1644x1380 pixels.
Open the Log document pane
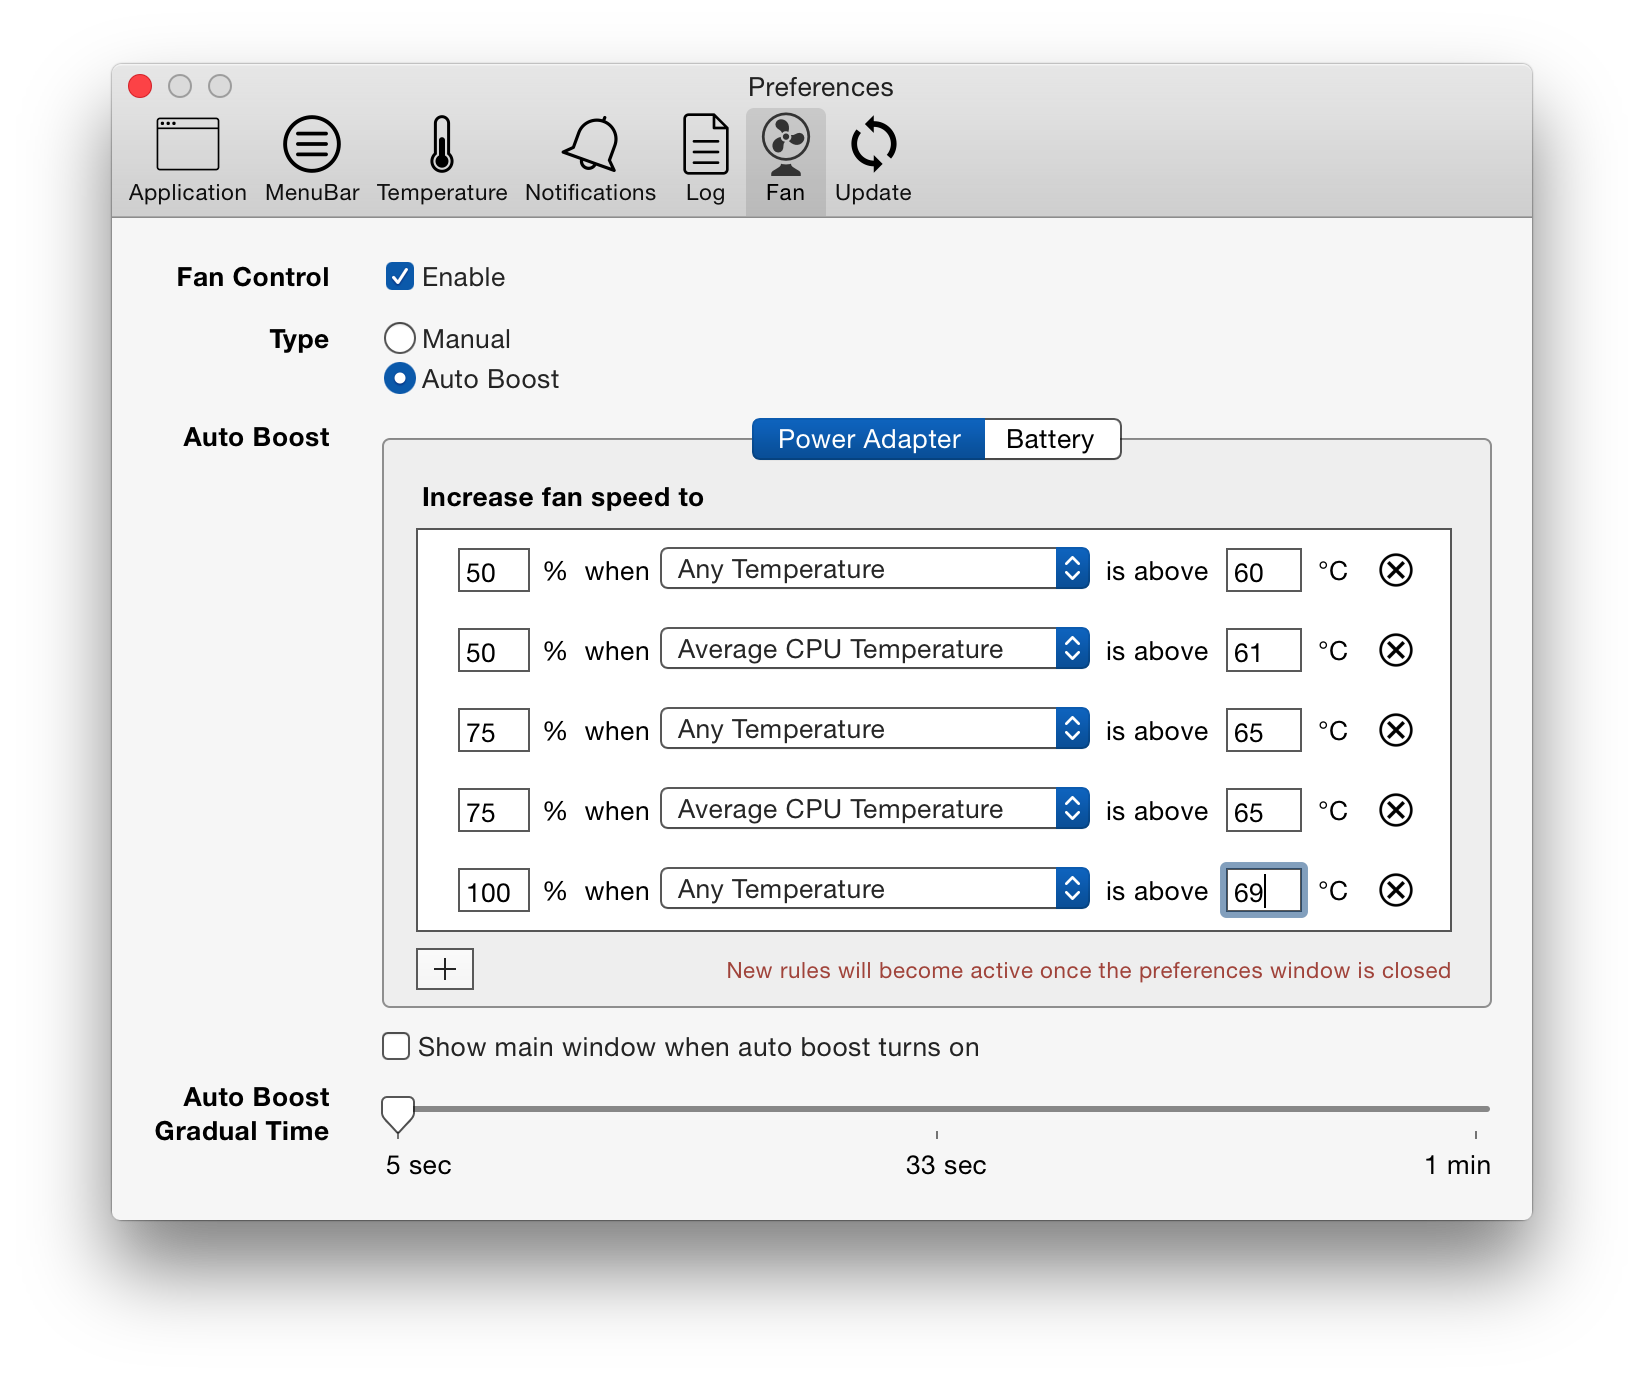(x=705, y=161)
